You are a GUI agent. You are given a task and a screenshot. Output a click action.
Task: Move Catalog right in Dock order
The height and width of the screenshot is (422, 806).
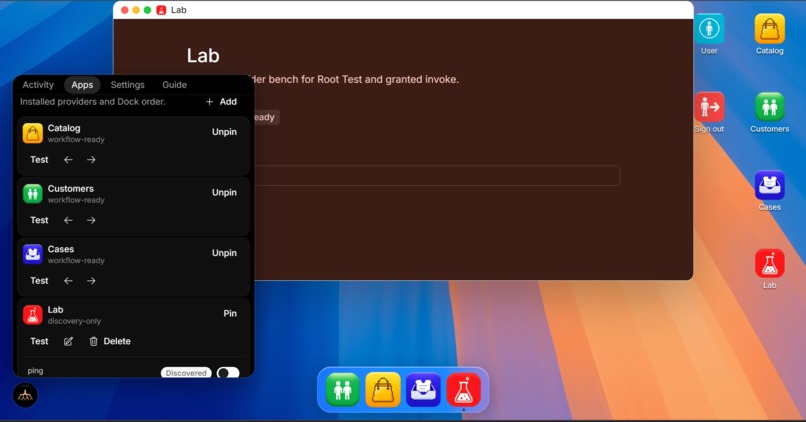click(91, 160)
